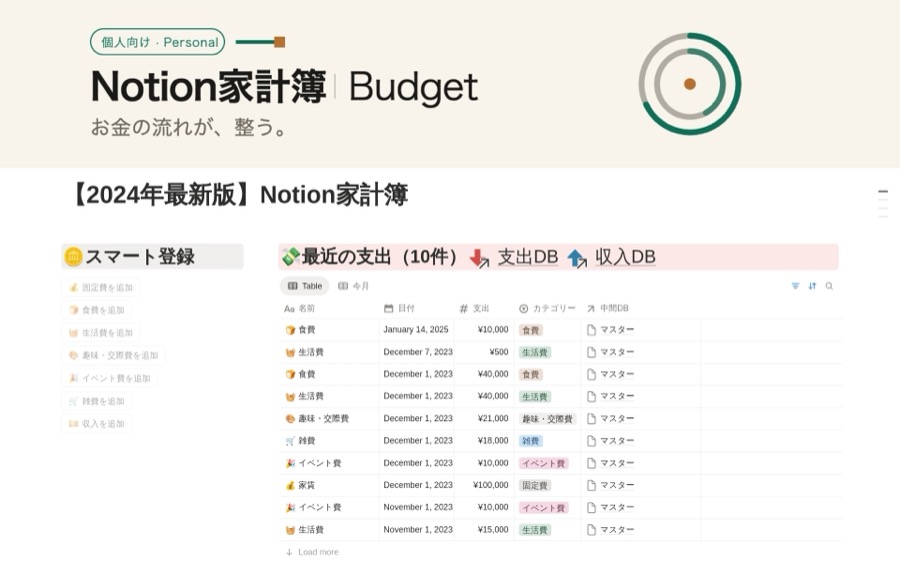Click the 固定費を追加 button
Screen dimensions: 900x562
click(x=101, y=288)
